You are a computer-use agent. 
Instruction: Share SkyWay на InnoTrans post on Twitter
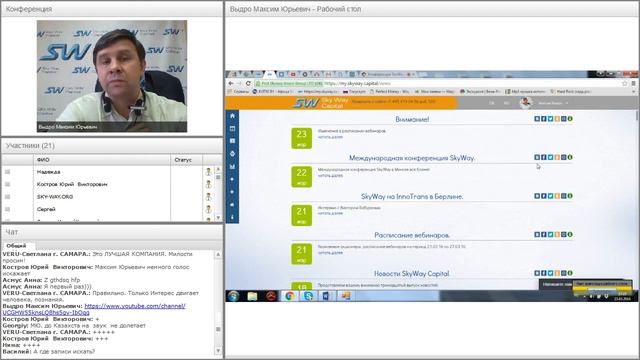550,196
